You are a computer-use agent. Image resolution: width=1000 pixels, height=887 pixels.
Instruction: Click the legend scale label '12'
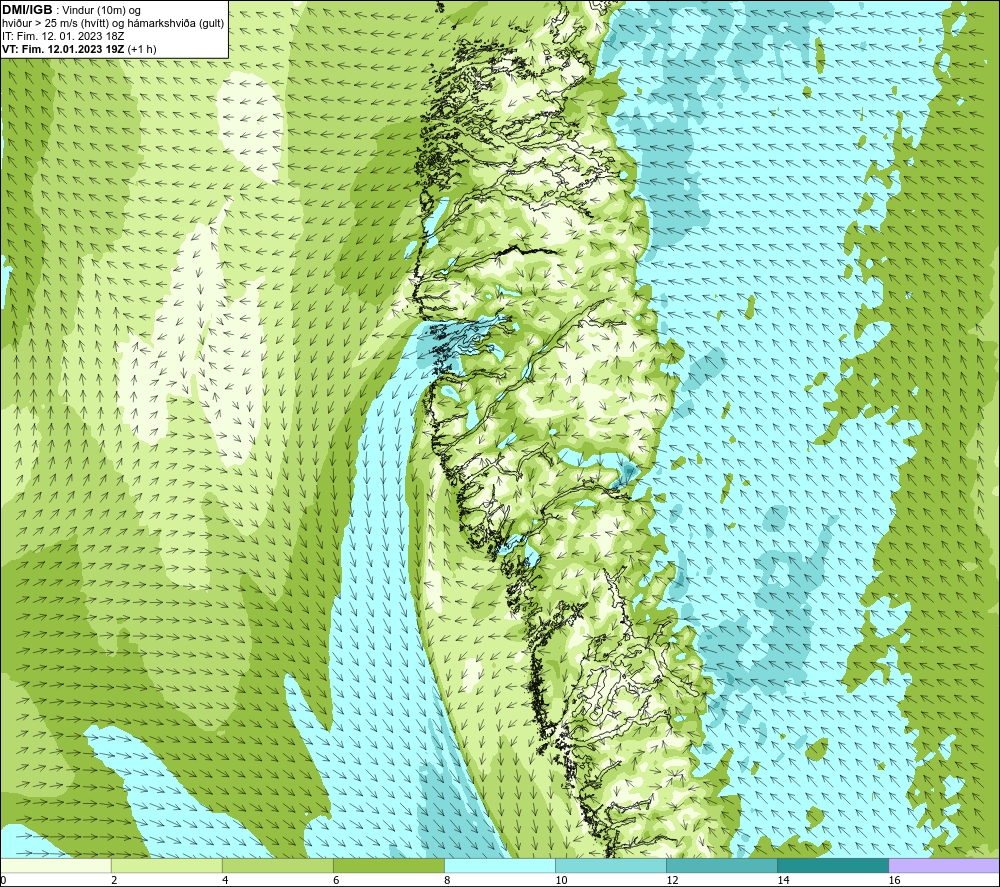672,881
